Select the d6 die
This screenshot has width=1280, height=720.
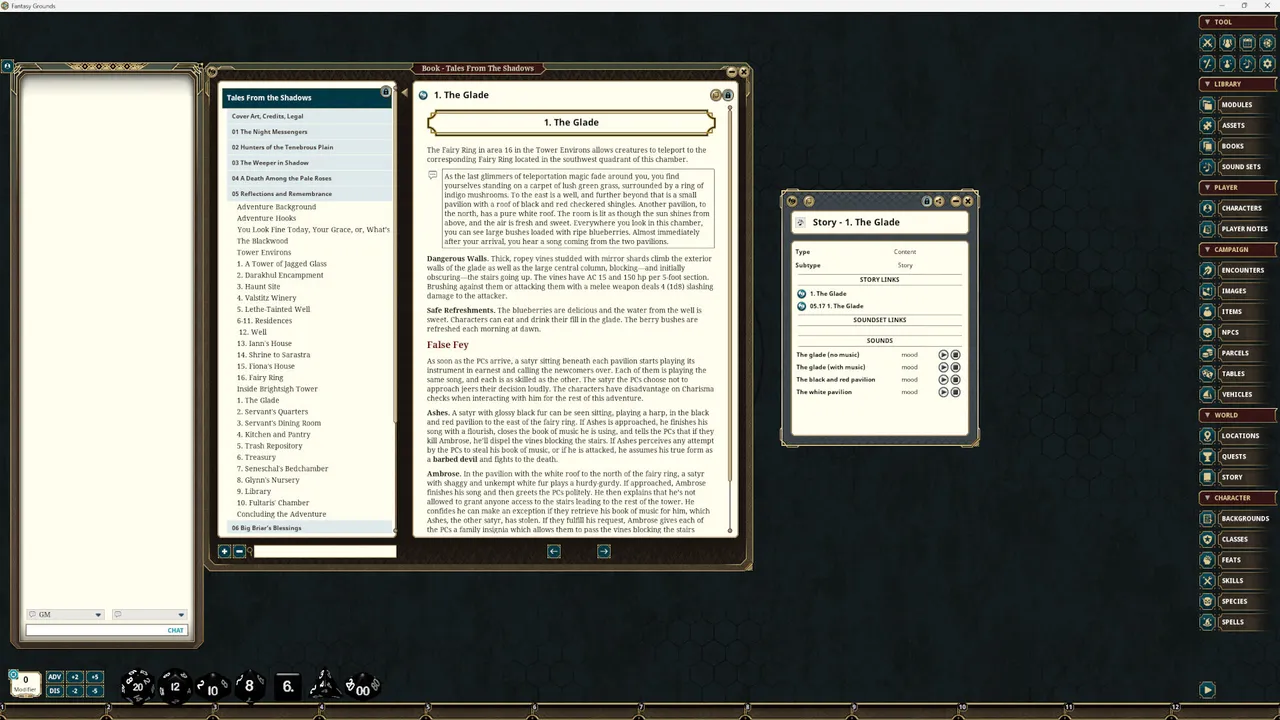(287, 686)
